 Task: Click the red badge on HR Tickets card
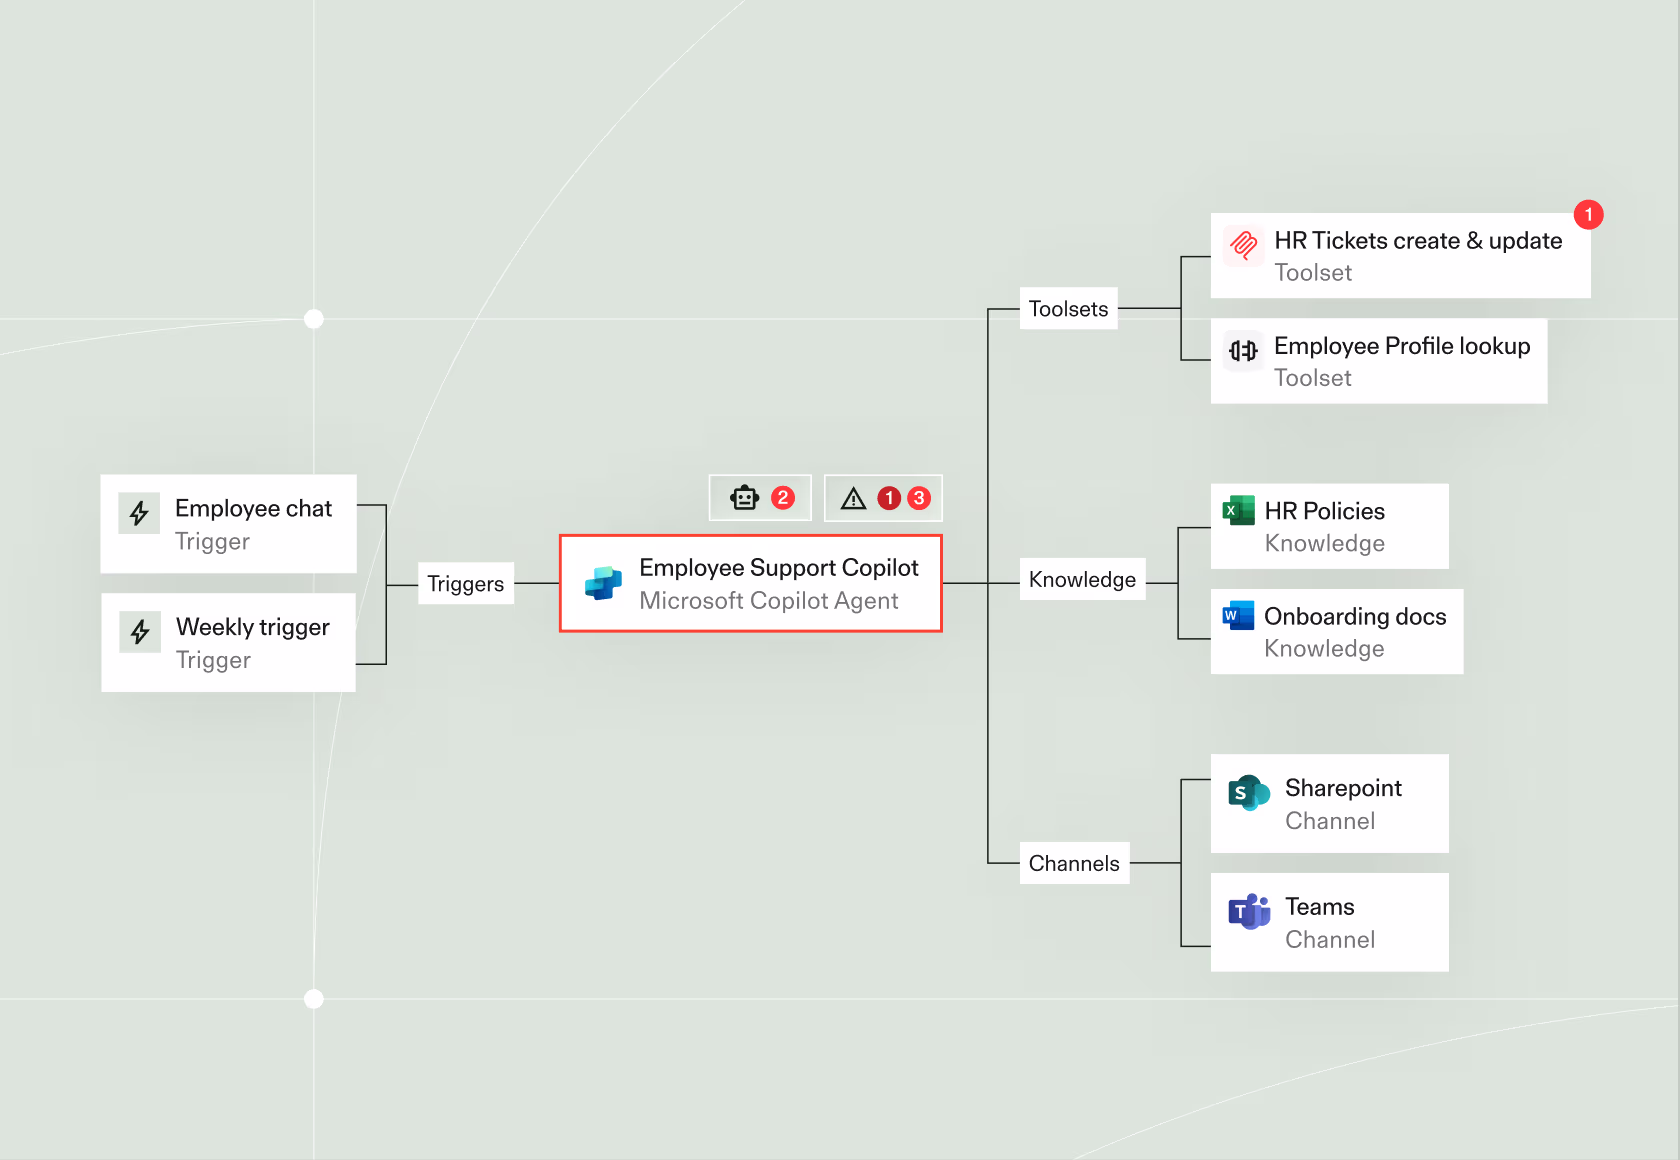coord(1588,215)
